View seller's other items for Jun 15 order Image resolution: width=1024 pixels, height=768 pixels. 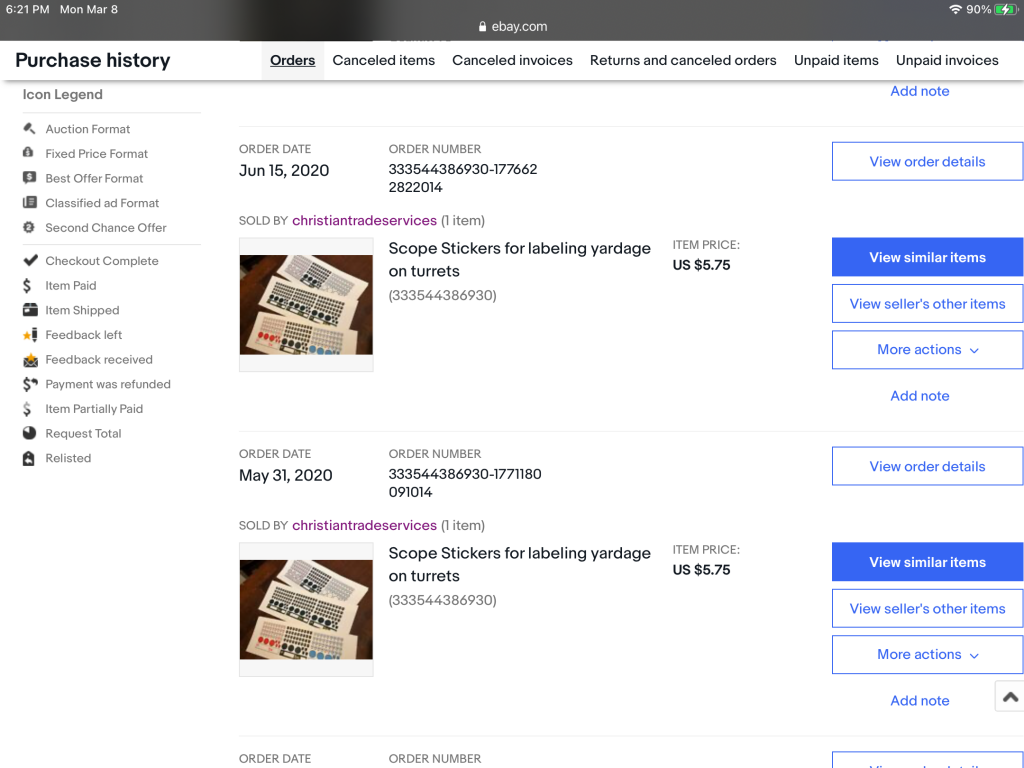pyautogui.click(x=927, y=304)
